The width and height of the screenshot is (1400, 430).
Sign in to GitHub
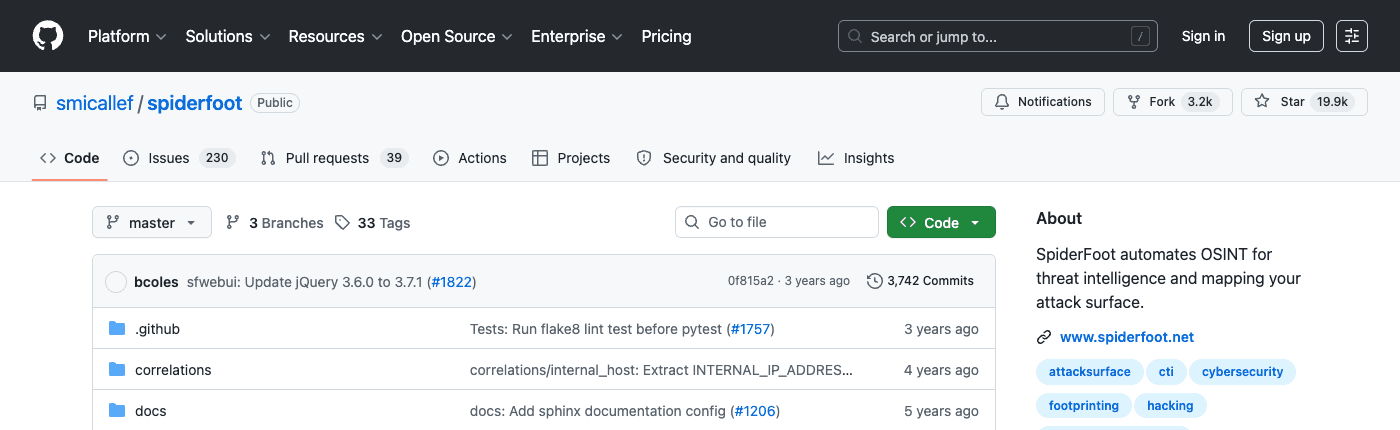coord(1203,36)
